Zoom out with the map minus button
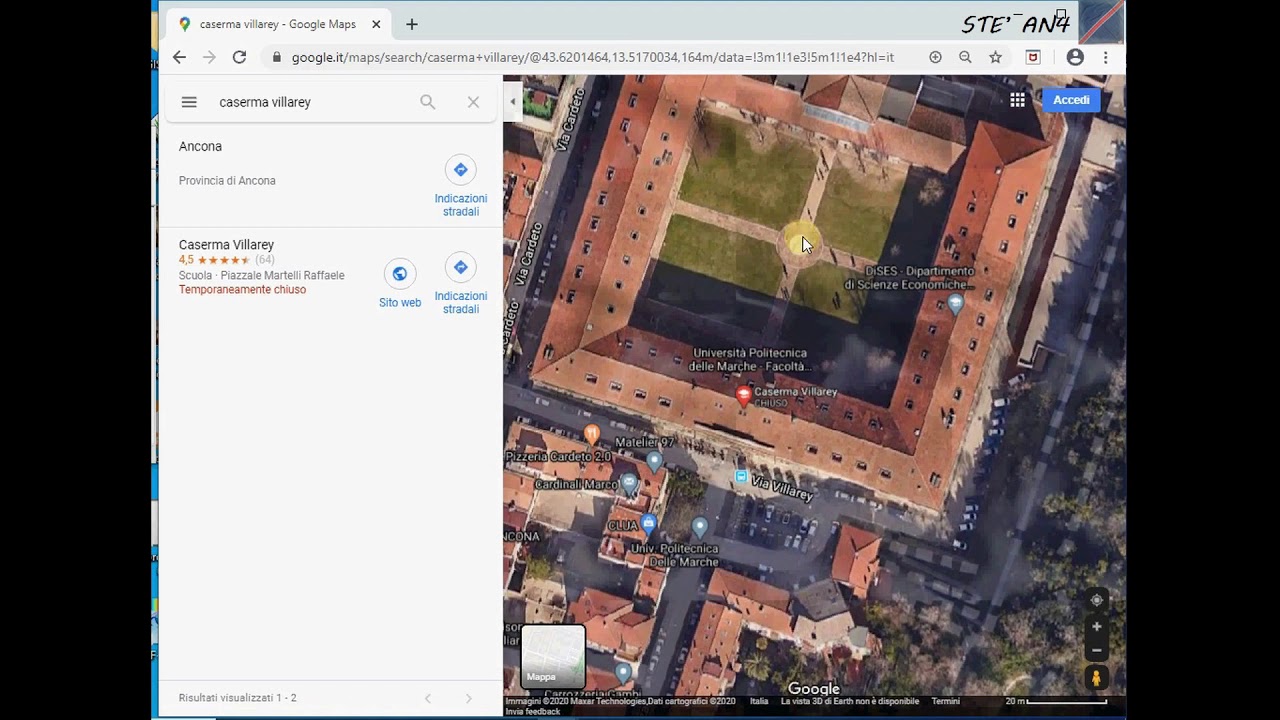 point(1096,650)
